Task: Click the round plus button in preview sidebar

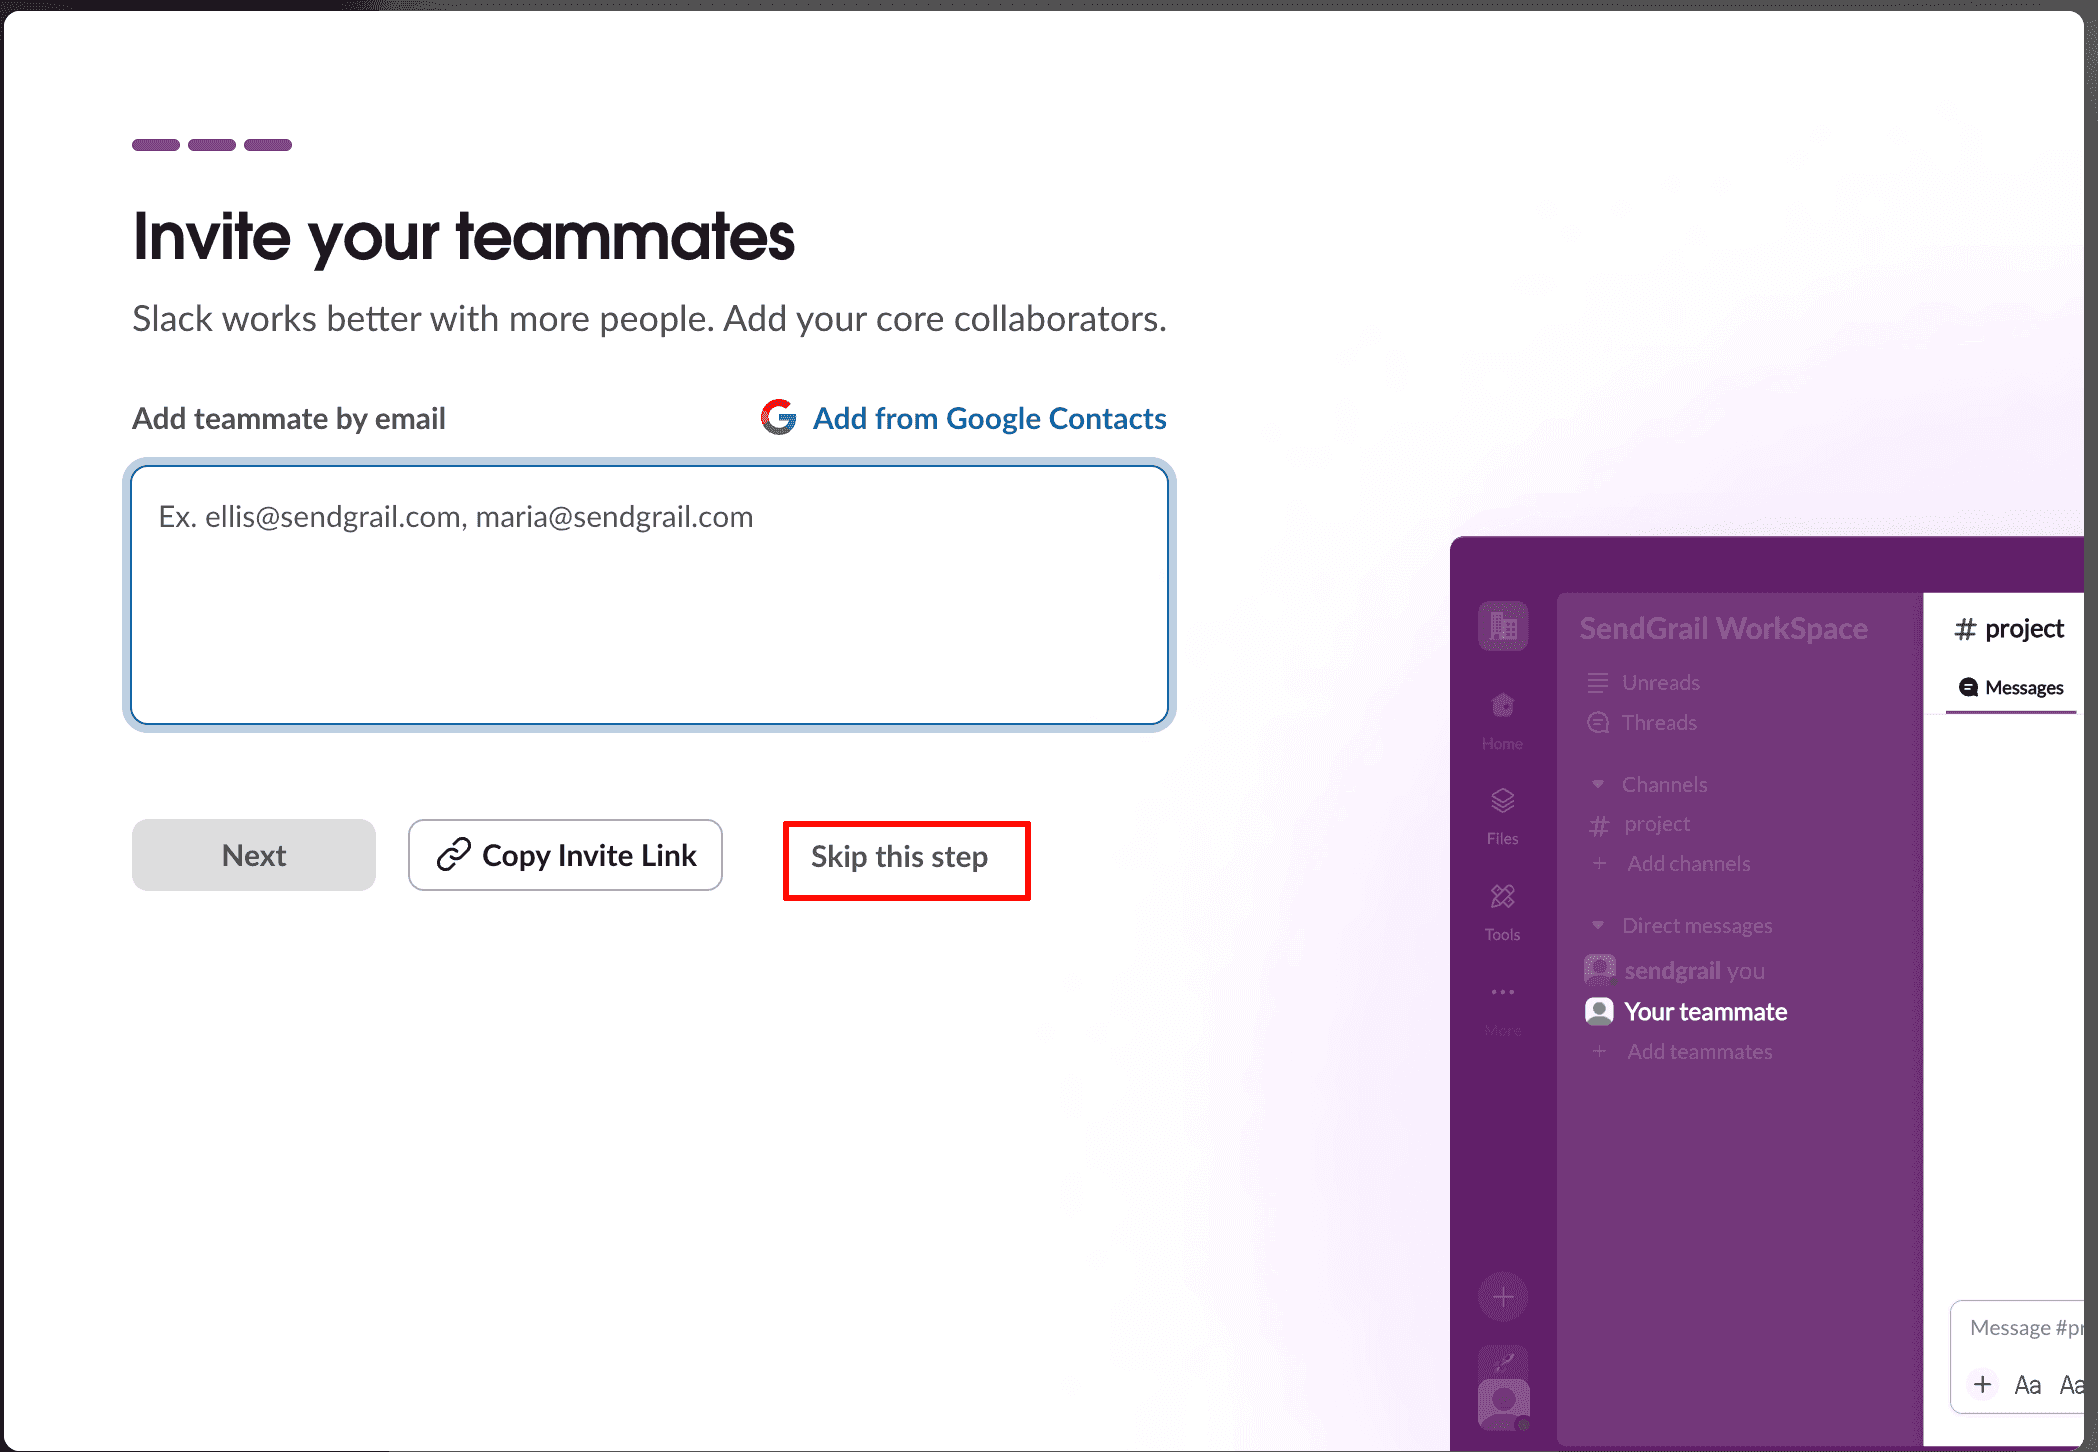Action: (x=1503, y=1297)
